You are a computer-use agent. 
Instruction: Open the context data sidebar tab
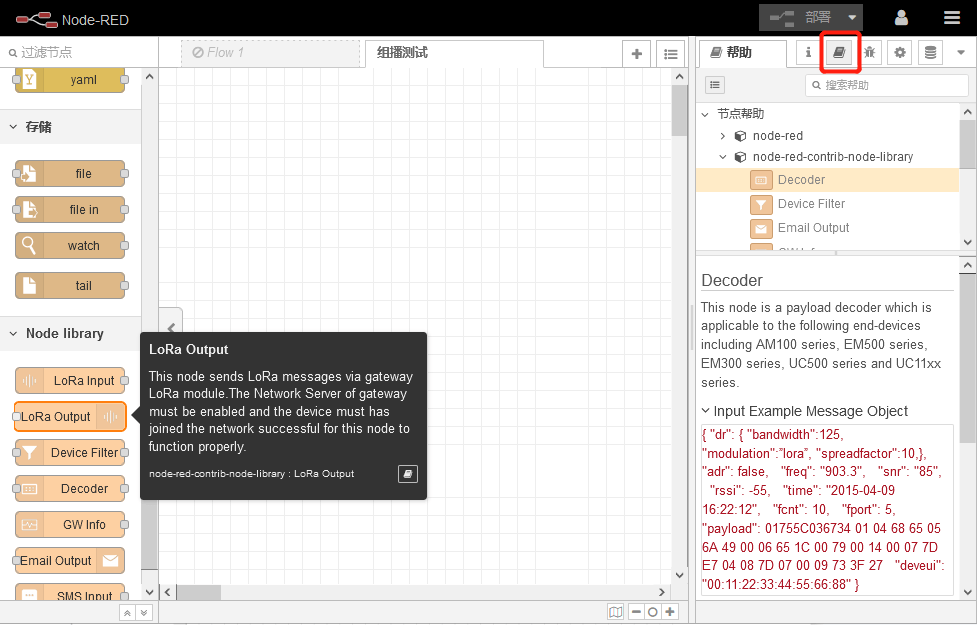[x=930, y=52]
